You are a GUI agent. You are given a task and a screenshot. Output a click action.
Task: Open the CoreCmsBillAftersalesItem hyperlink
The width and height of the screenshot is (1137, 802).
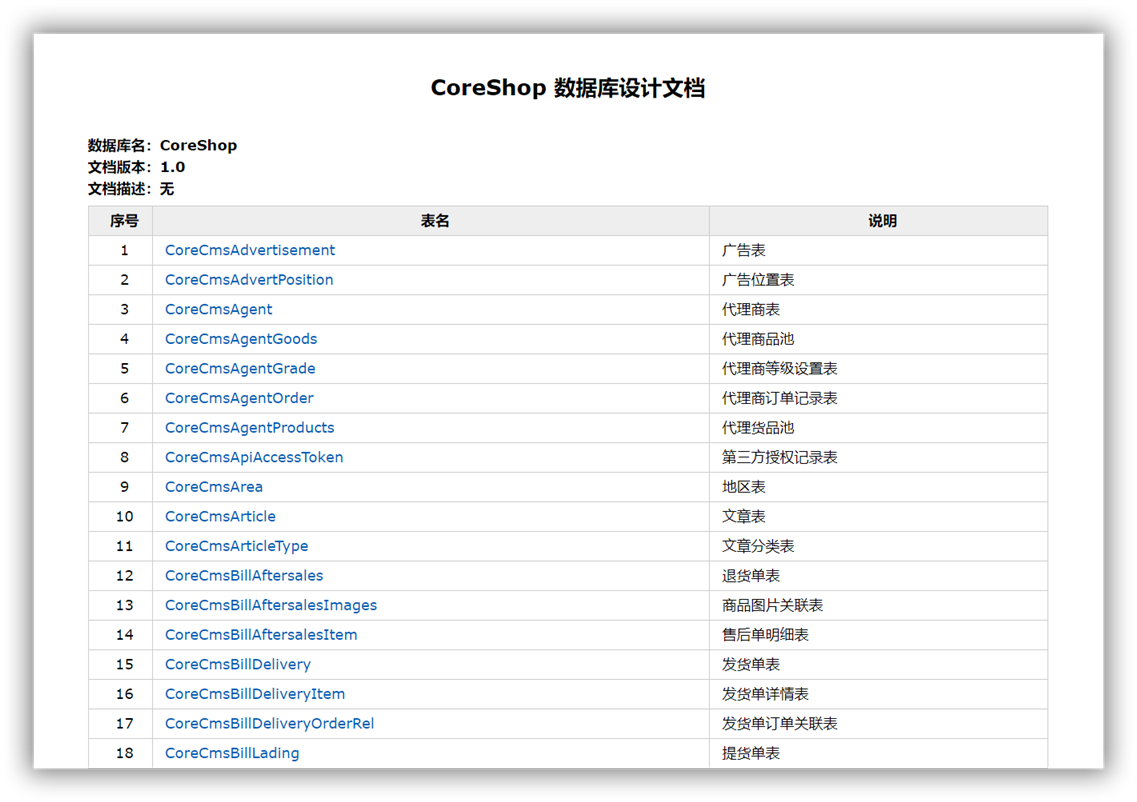pyautogui.click(x=259, y=634)
